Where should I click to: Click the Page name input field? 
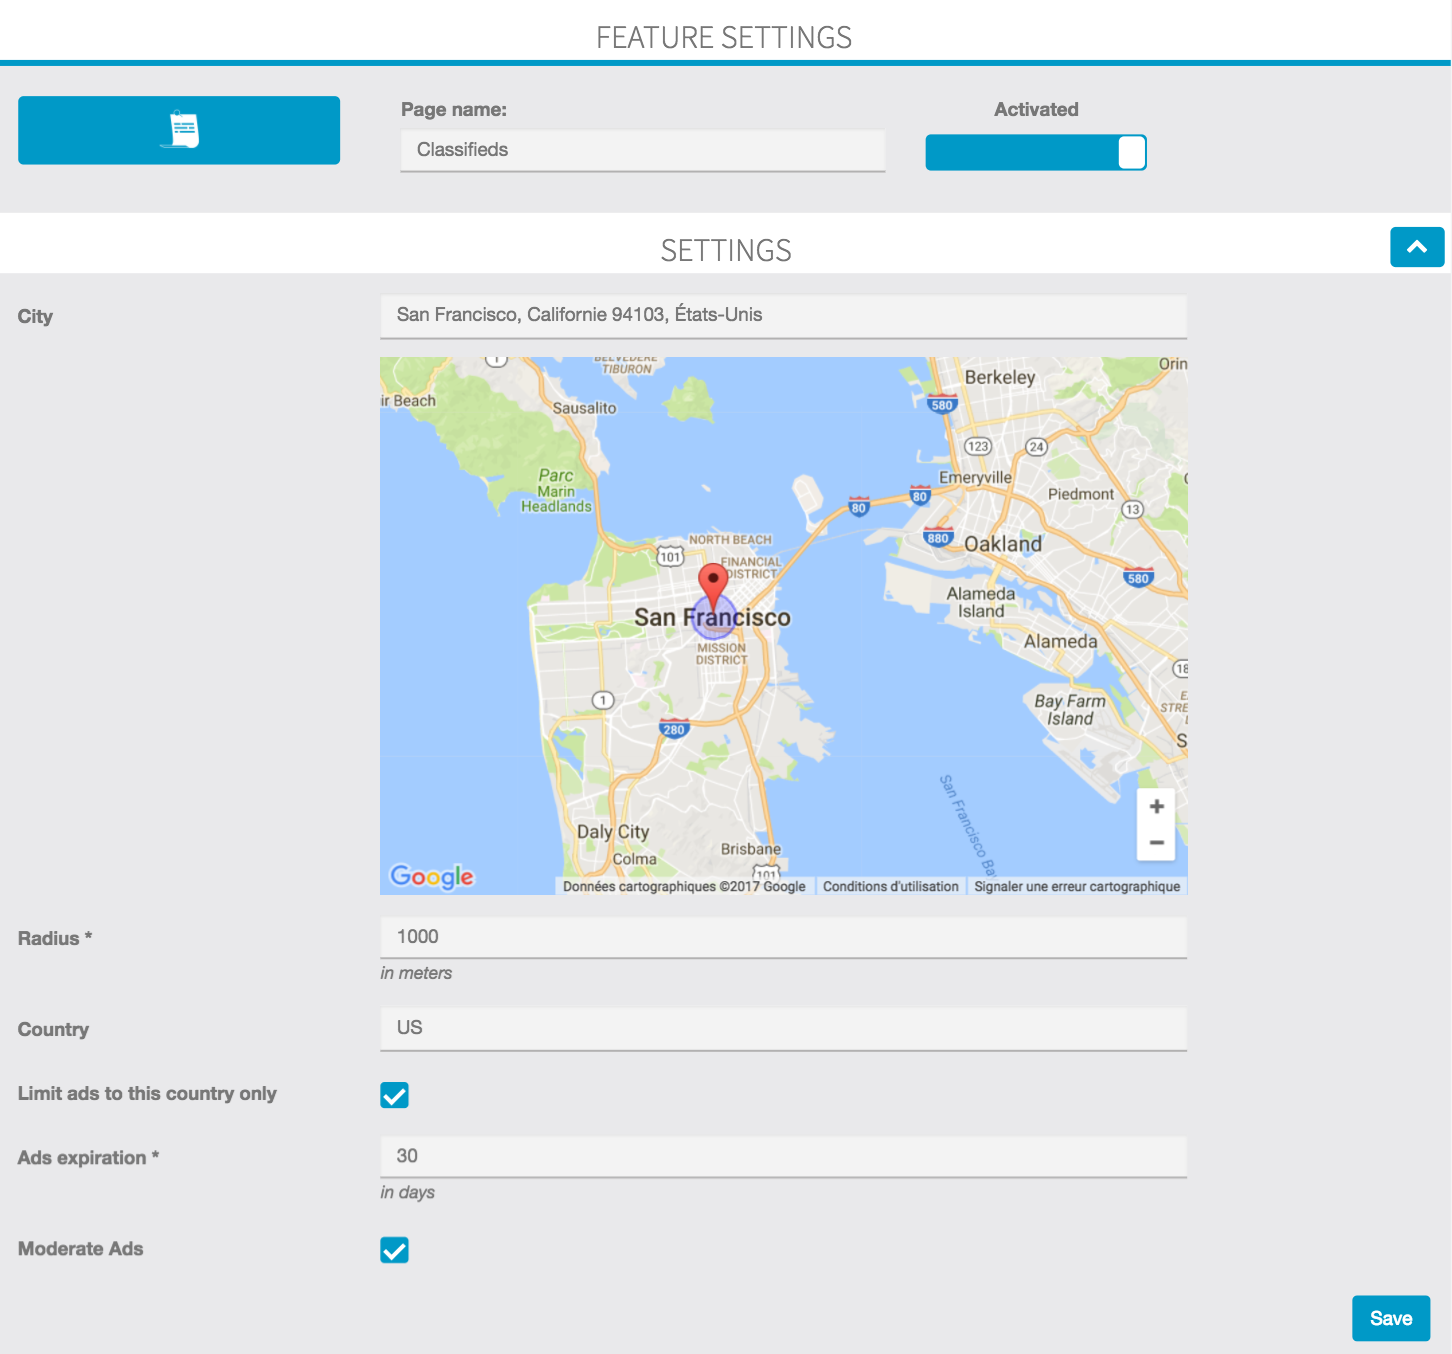point(642,150)
